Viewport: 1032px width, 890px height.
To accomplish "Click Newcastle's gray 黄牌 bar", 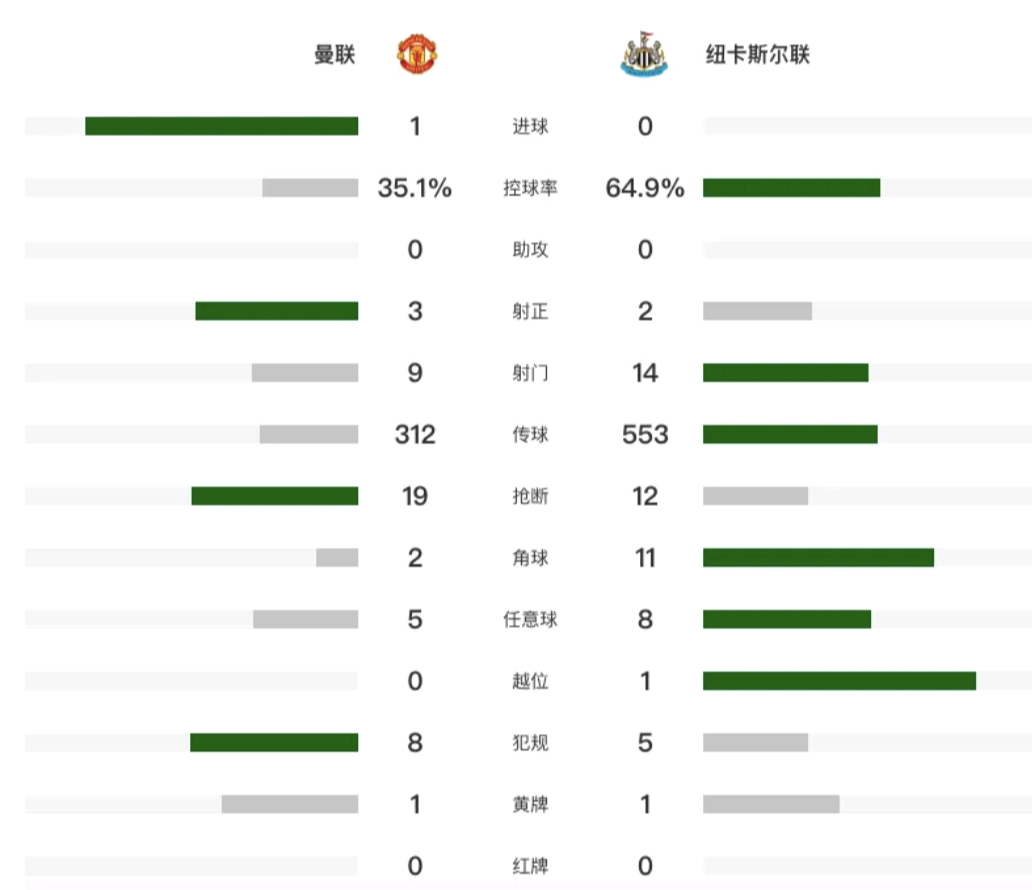I will tap(771, 804).
